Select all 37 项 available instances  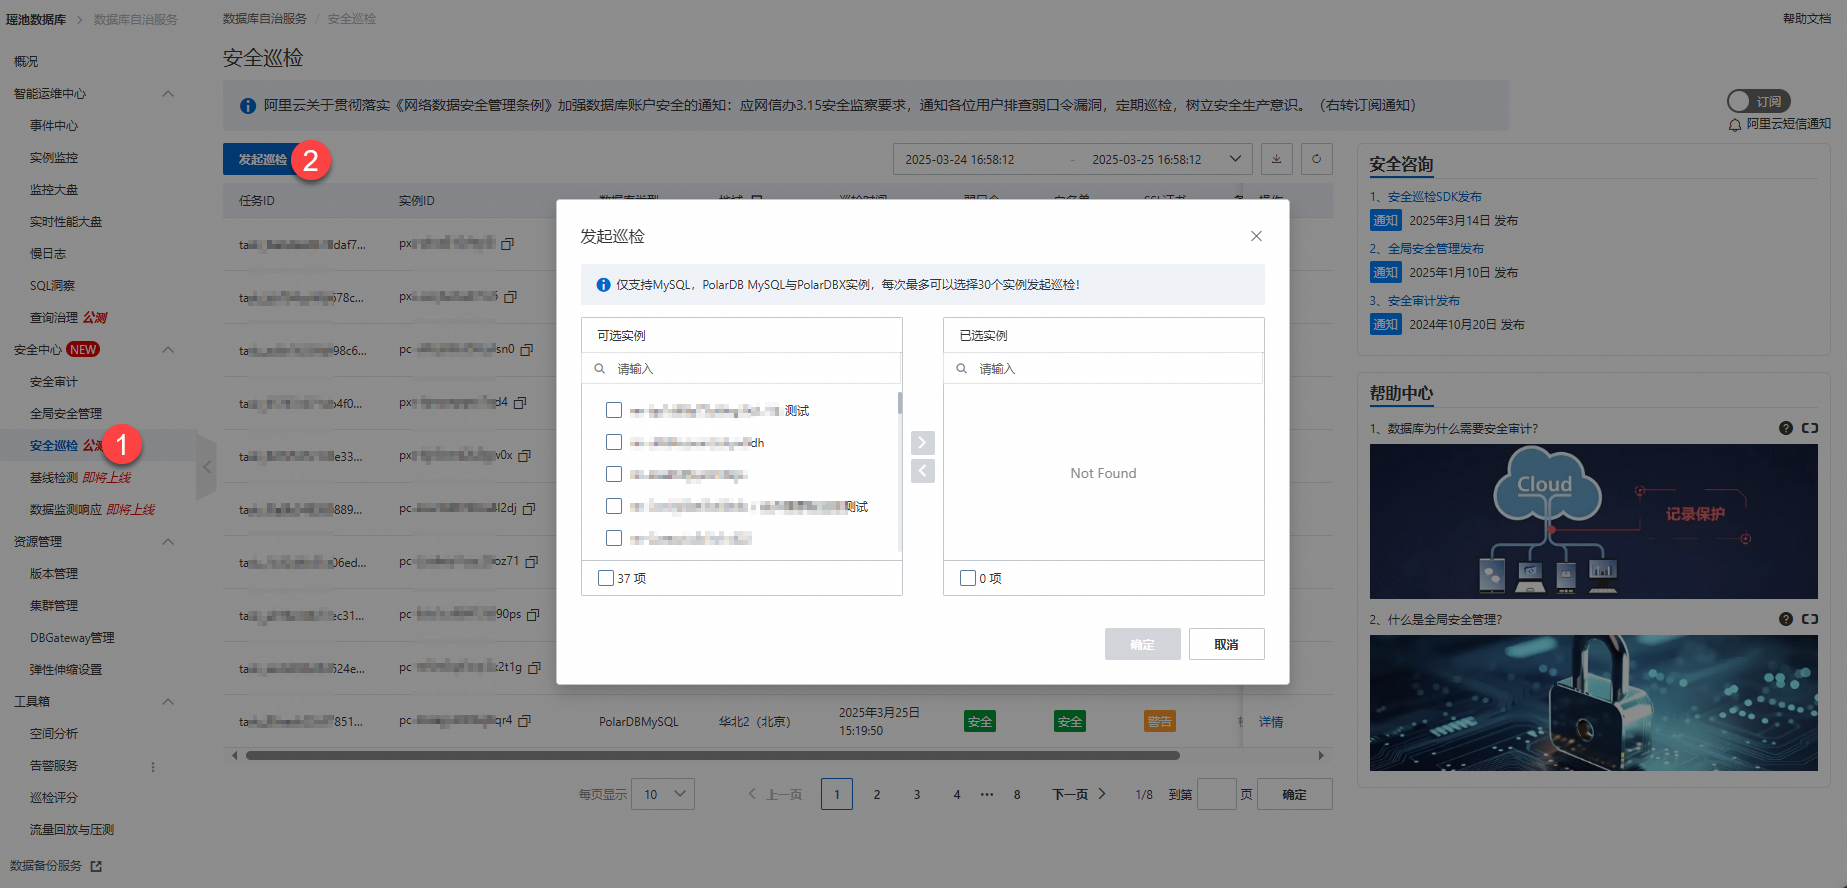point(606,578)
